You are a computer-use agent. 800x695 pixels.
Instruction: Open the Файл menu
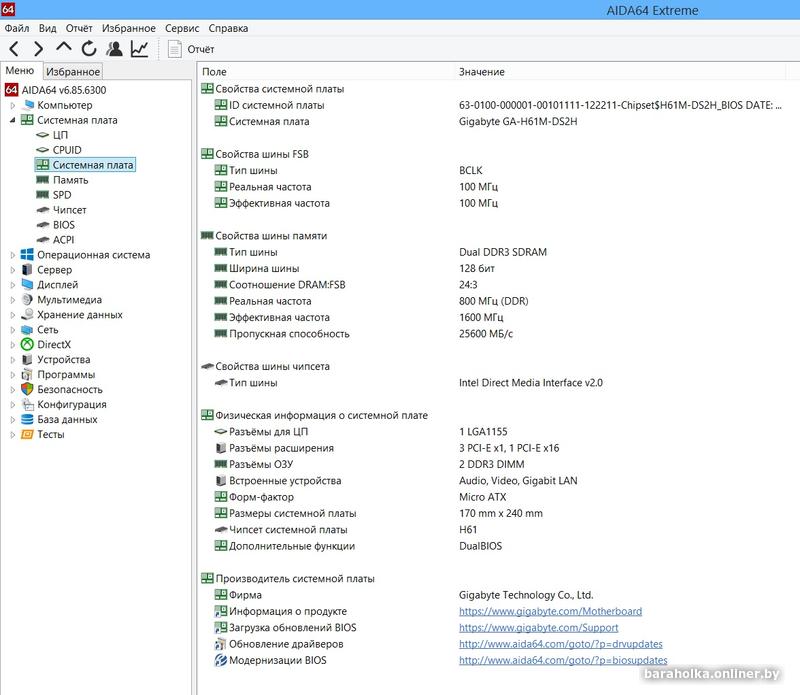pyautogui.click(x=17, y=28)
